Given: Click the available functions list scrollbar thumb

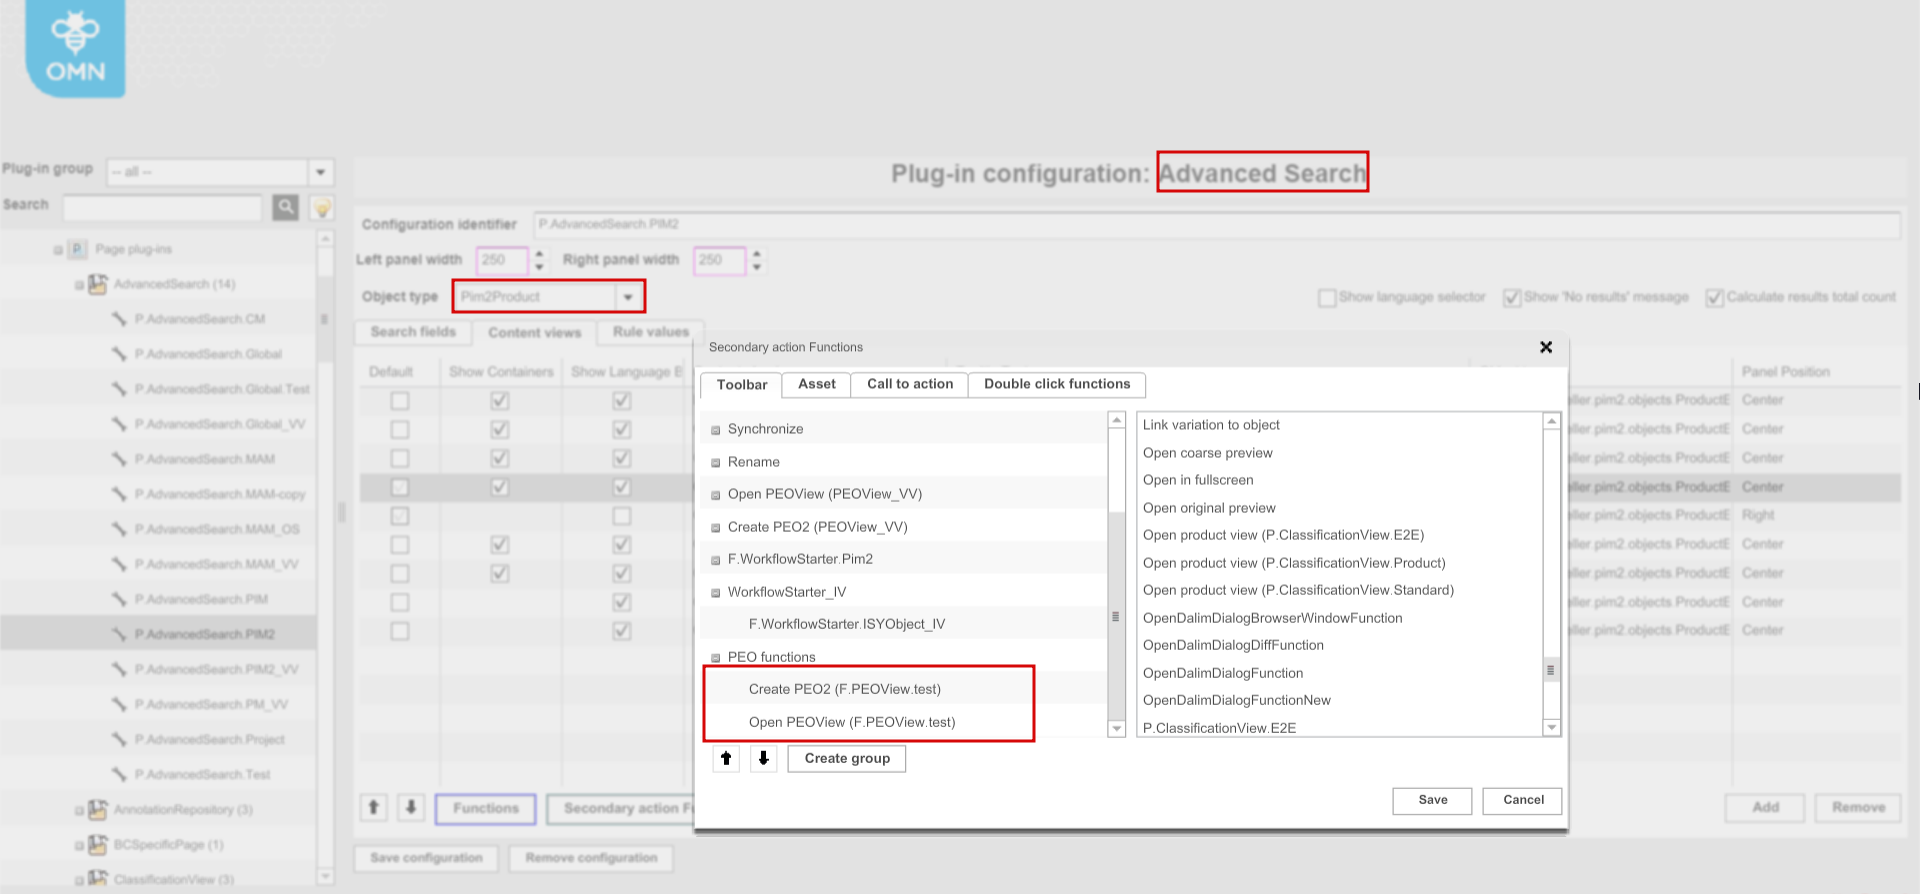Looking at the screenshot, I should tap(1551, 670).
